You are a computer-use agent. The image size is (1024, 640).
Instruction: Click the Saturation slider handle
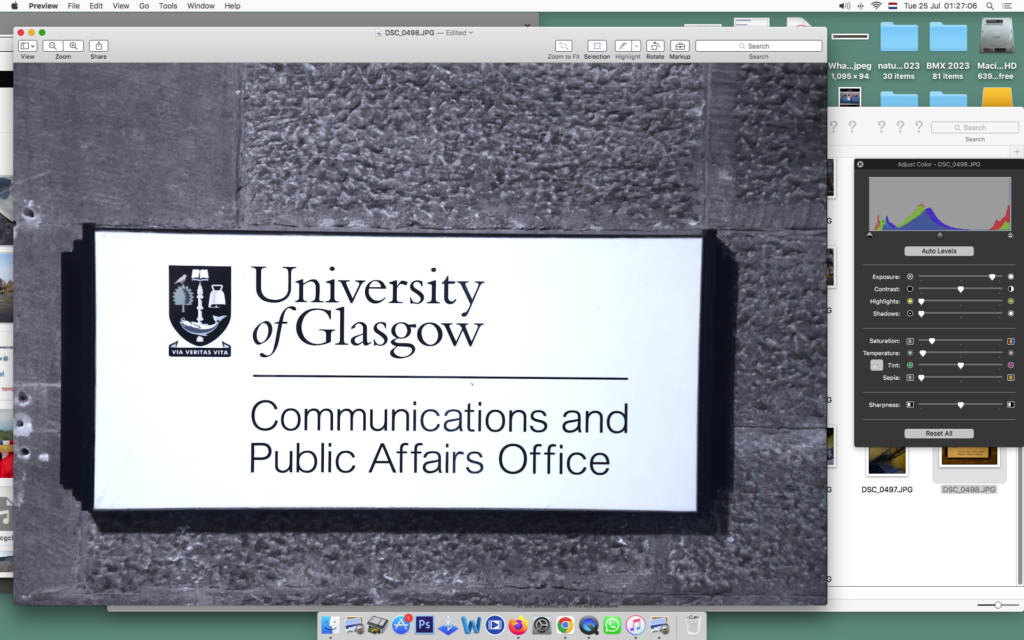[932, 341]
